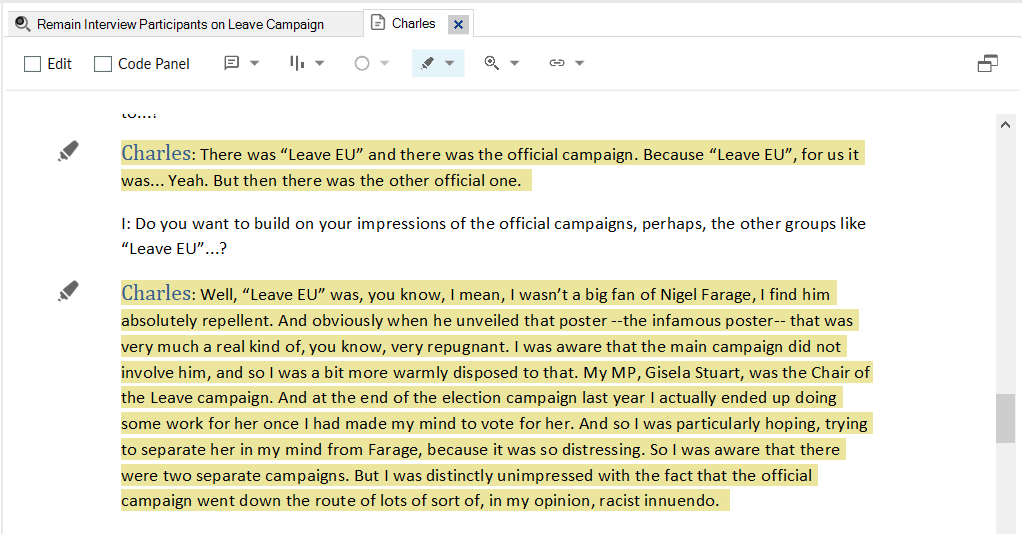
Task: Close the Charles tab
Action: 458,24
